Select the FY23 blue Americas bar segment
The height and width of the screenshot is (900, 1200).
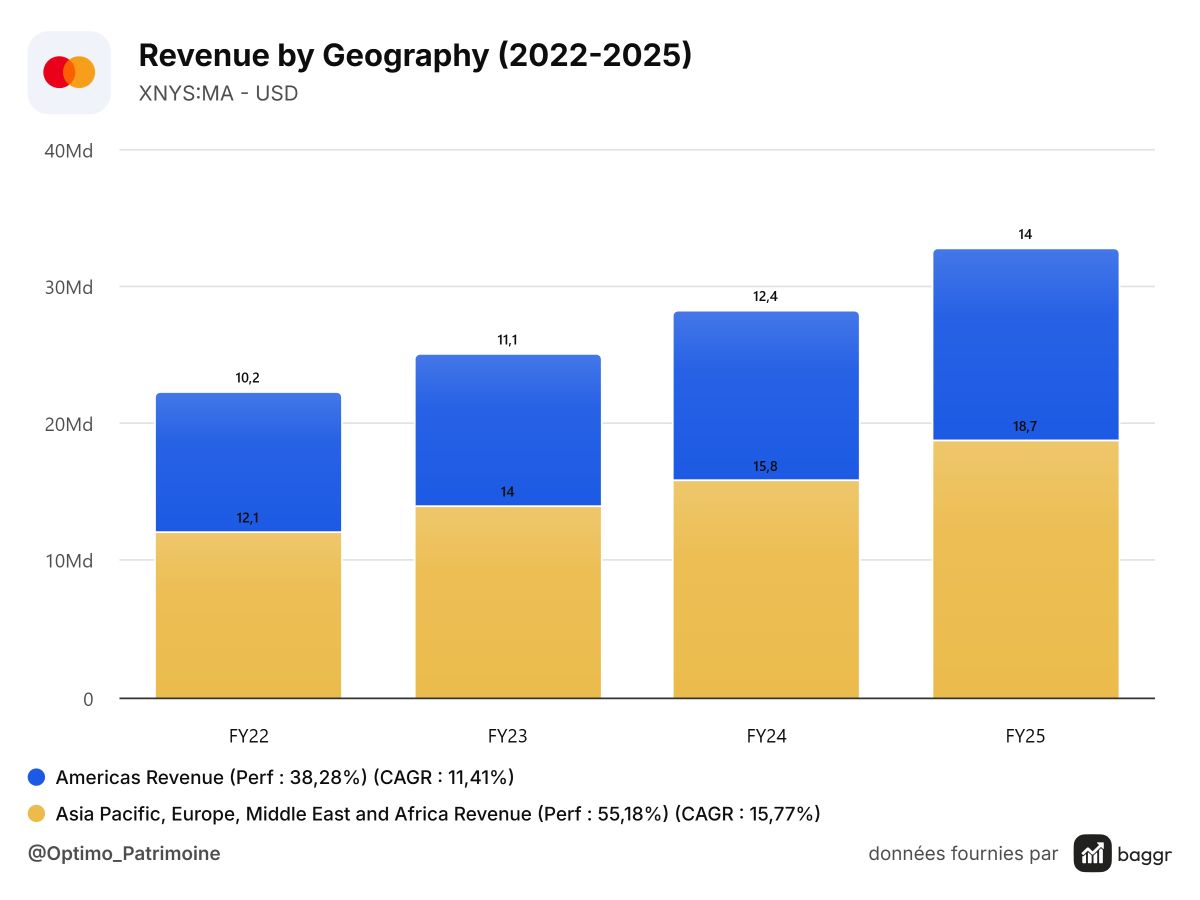click(x=508, y=430)
